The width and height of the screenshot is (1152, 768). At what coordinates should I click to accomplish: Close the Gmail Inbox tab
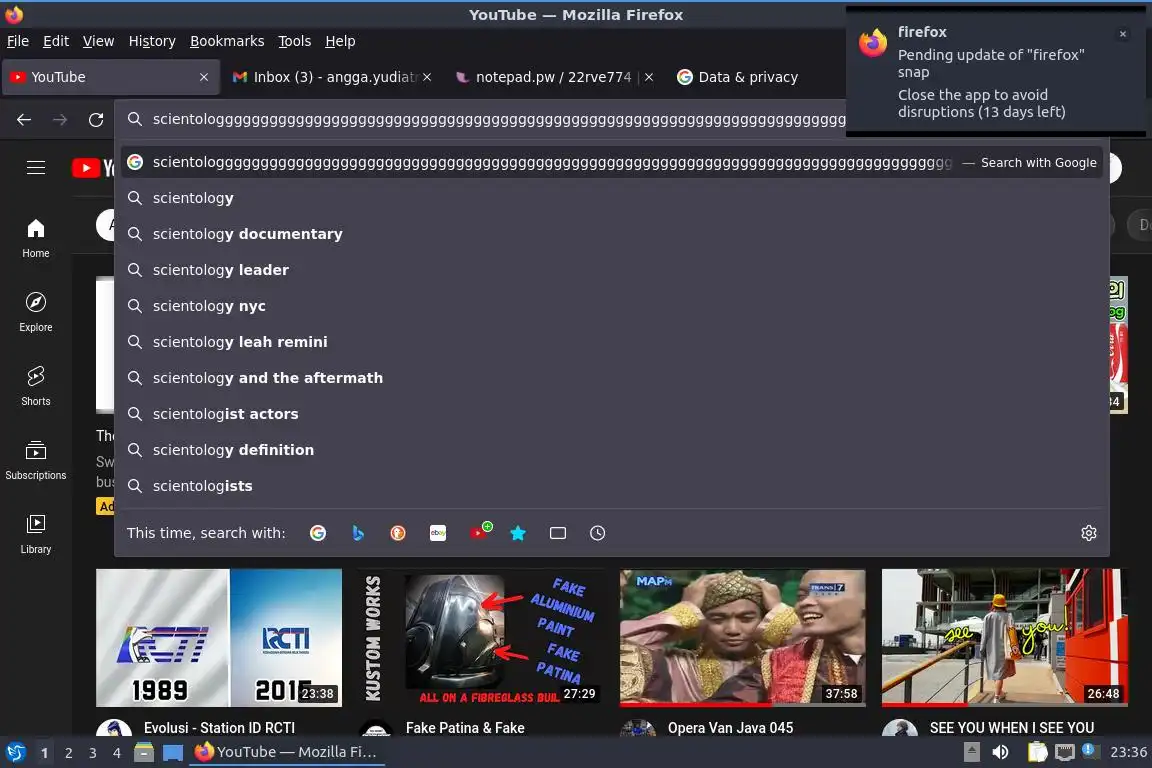point(427,77)
